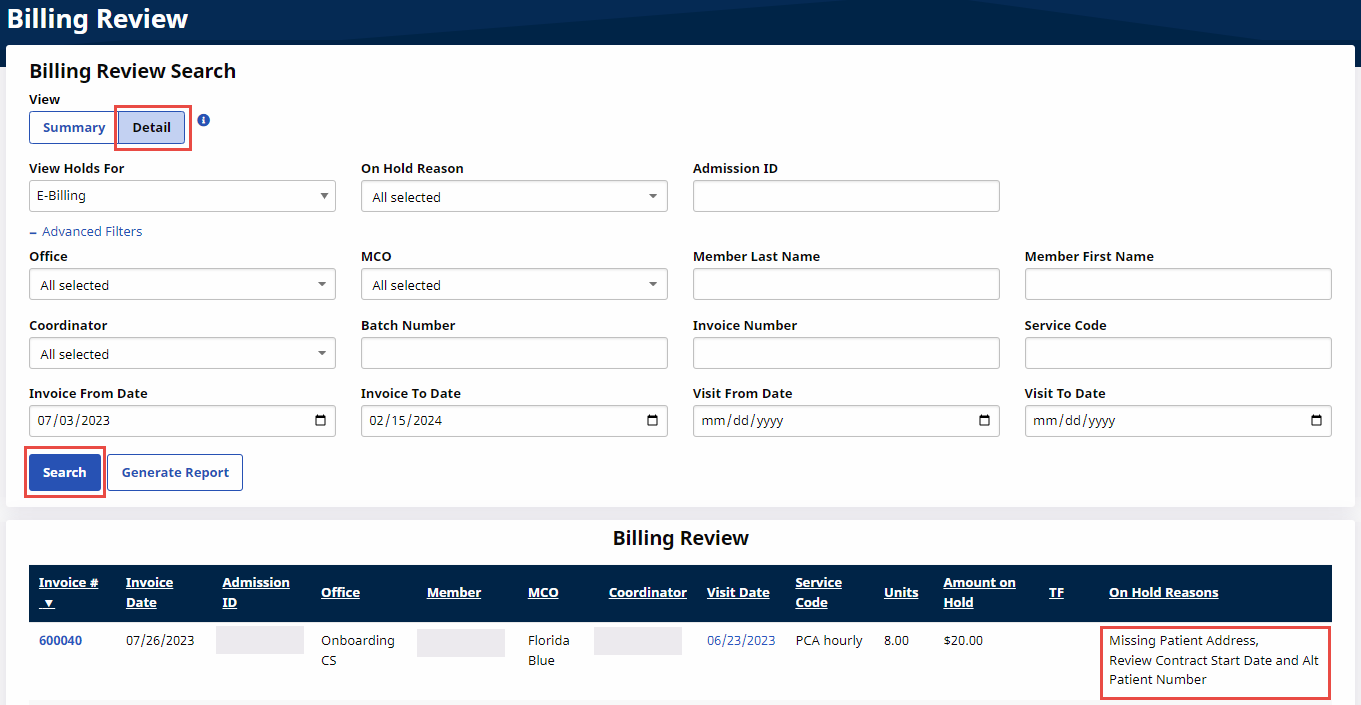The image size is (1361, 705).
Task: Open the Office filter dropdown
Action: [182, 285]
